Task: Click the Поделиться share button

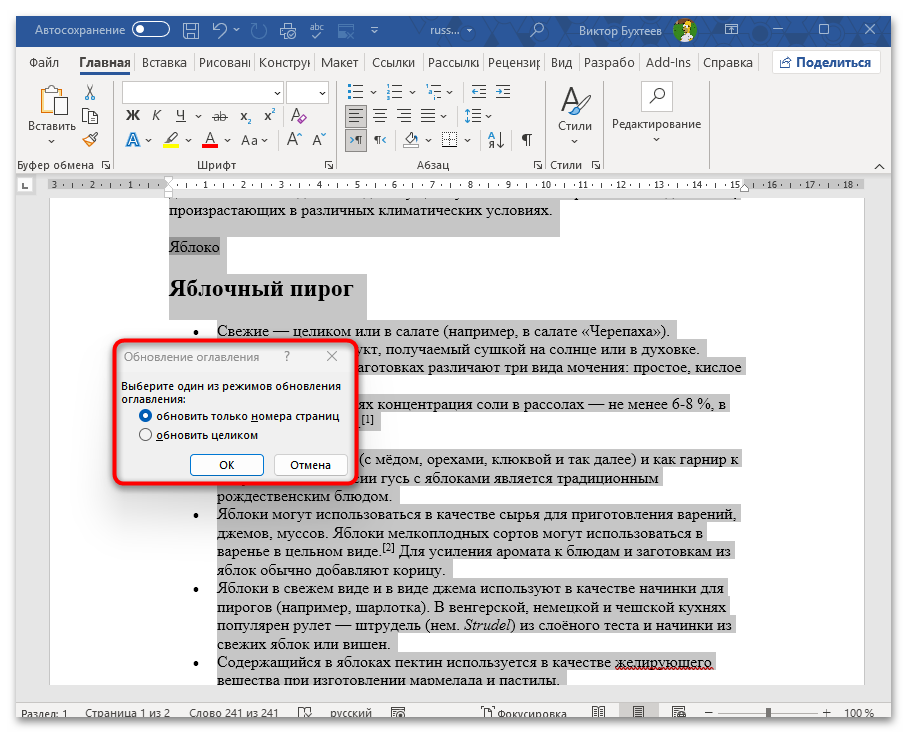Action: (x=826, y=62)
